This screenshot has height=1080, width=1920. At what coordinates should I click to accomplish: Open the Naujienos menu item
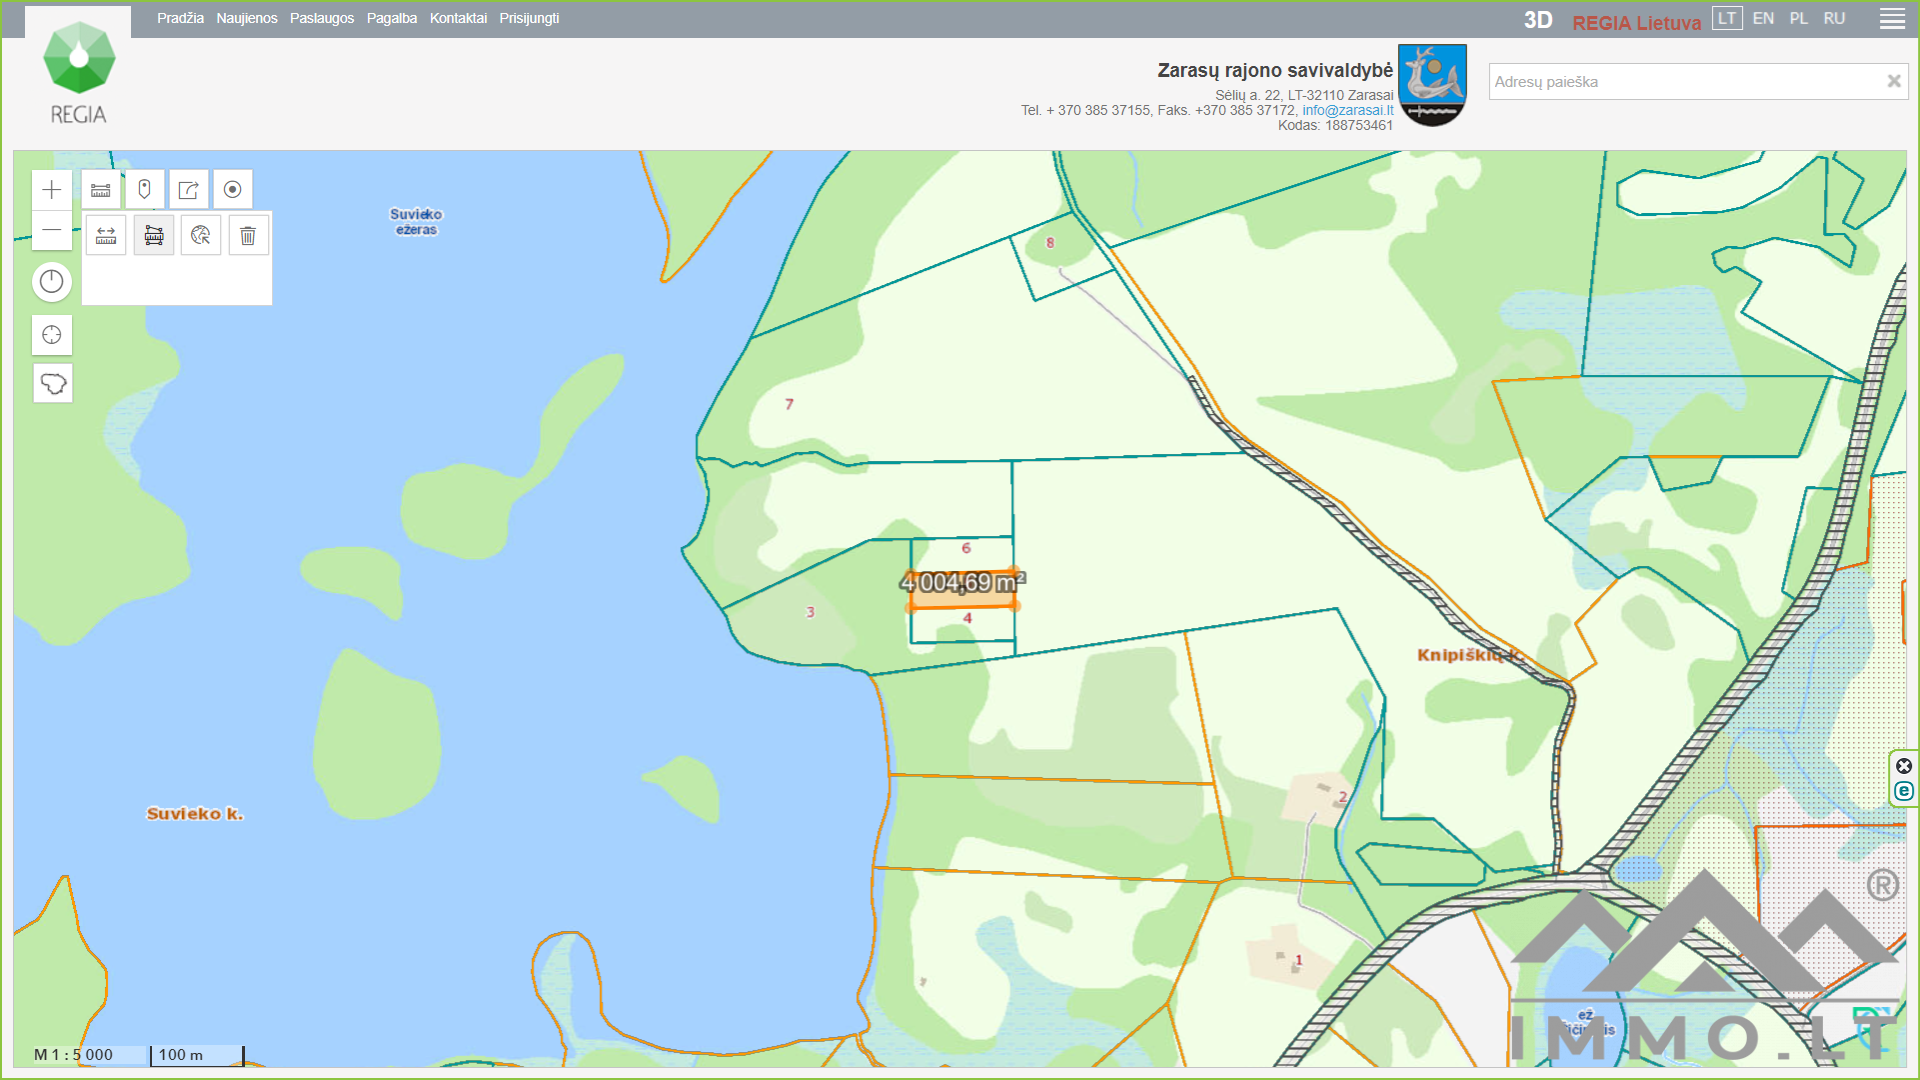[x=247, y=18]
